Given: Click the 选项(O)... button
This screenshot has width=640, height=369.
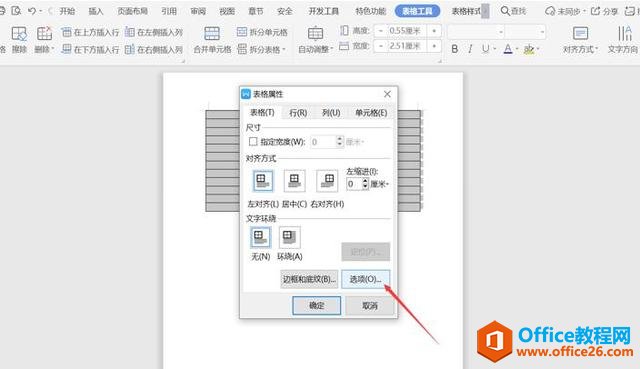Looking at the screenshot, I should pos(366,279).
